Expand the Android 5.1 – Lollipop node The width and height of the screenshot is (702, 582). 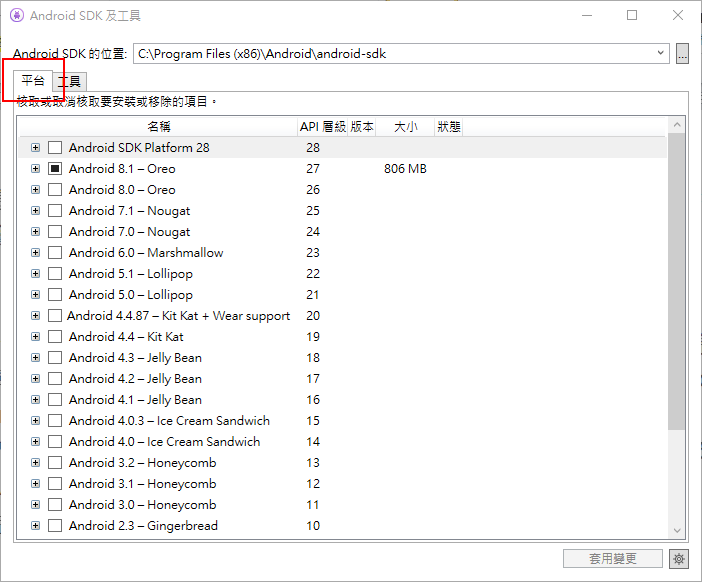35,274
